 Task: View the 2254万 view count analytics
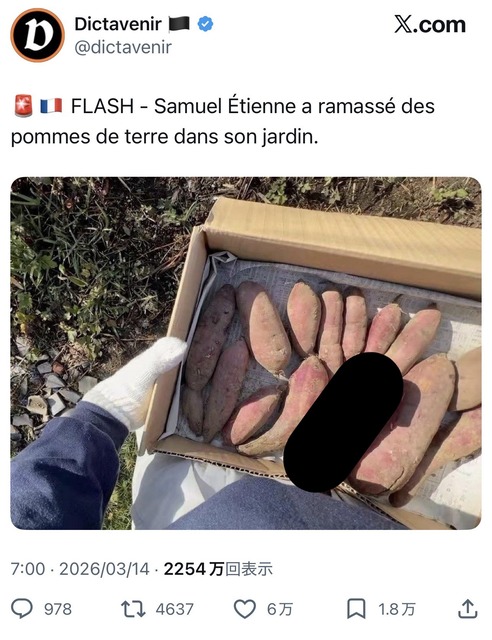coord(218,569)
